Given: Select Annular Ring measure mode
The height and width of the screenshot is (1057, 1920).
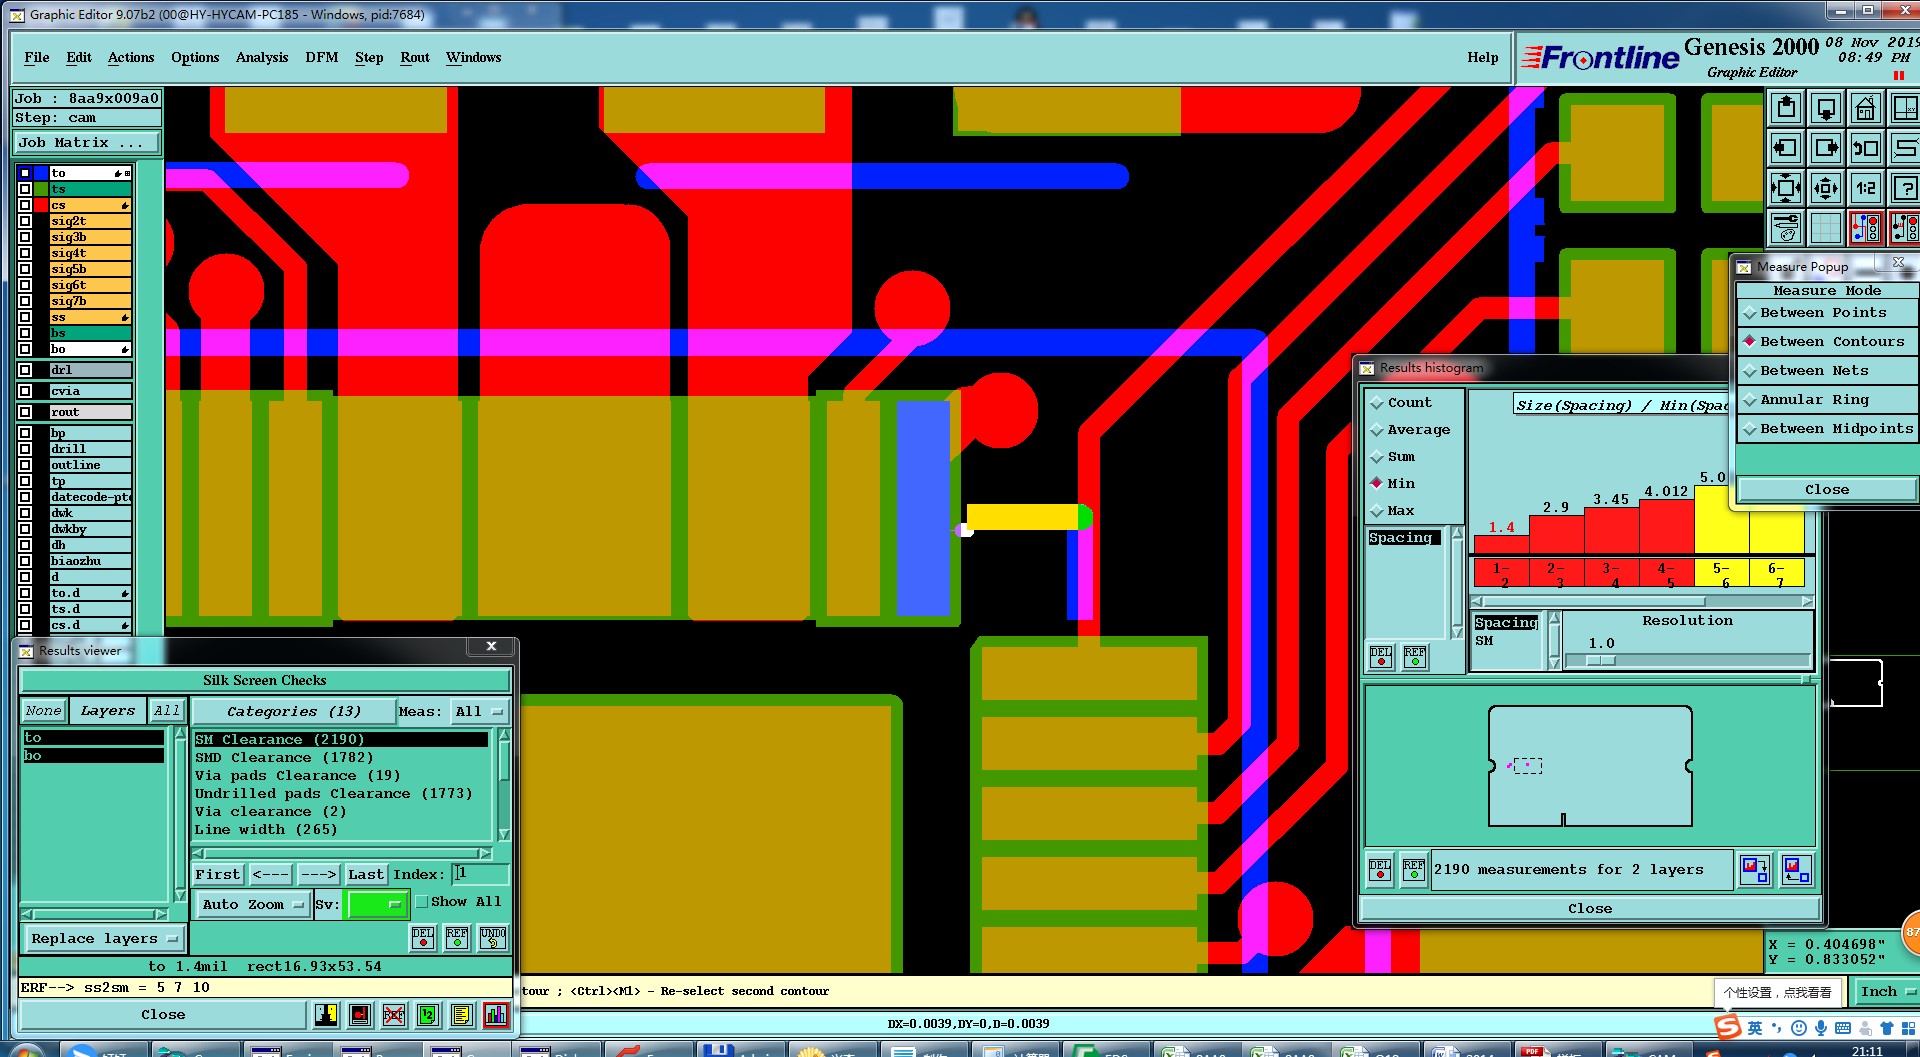Looking at the screenshot, I should tap(1826, 400).
